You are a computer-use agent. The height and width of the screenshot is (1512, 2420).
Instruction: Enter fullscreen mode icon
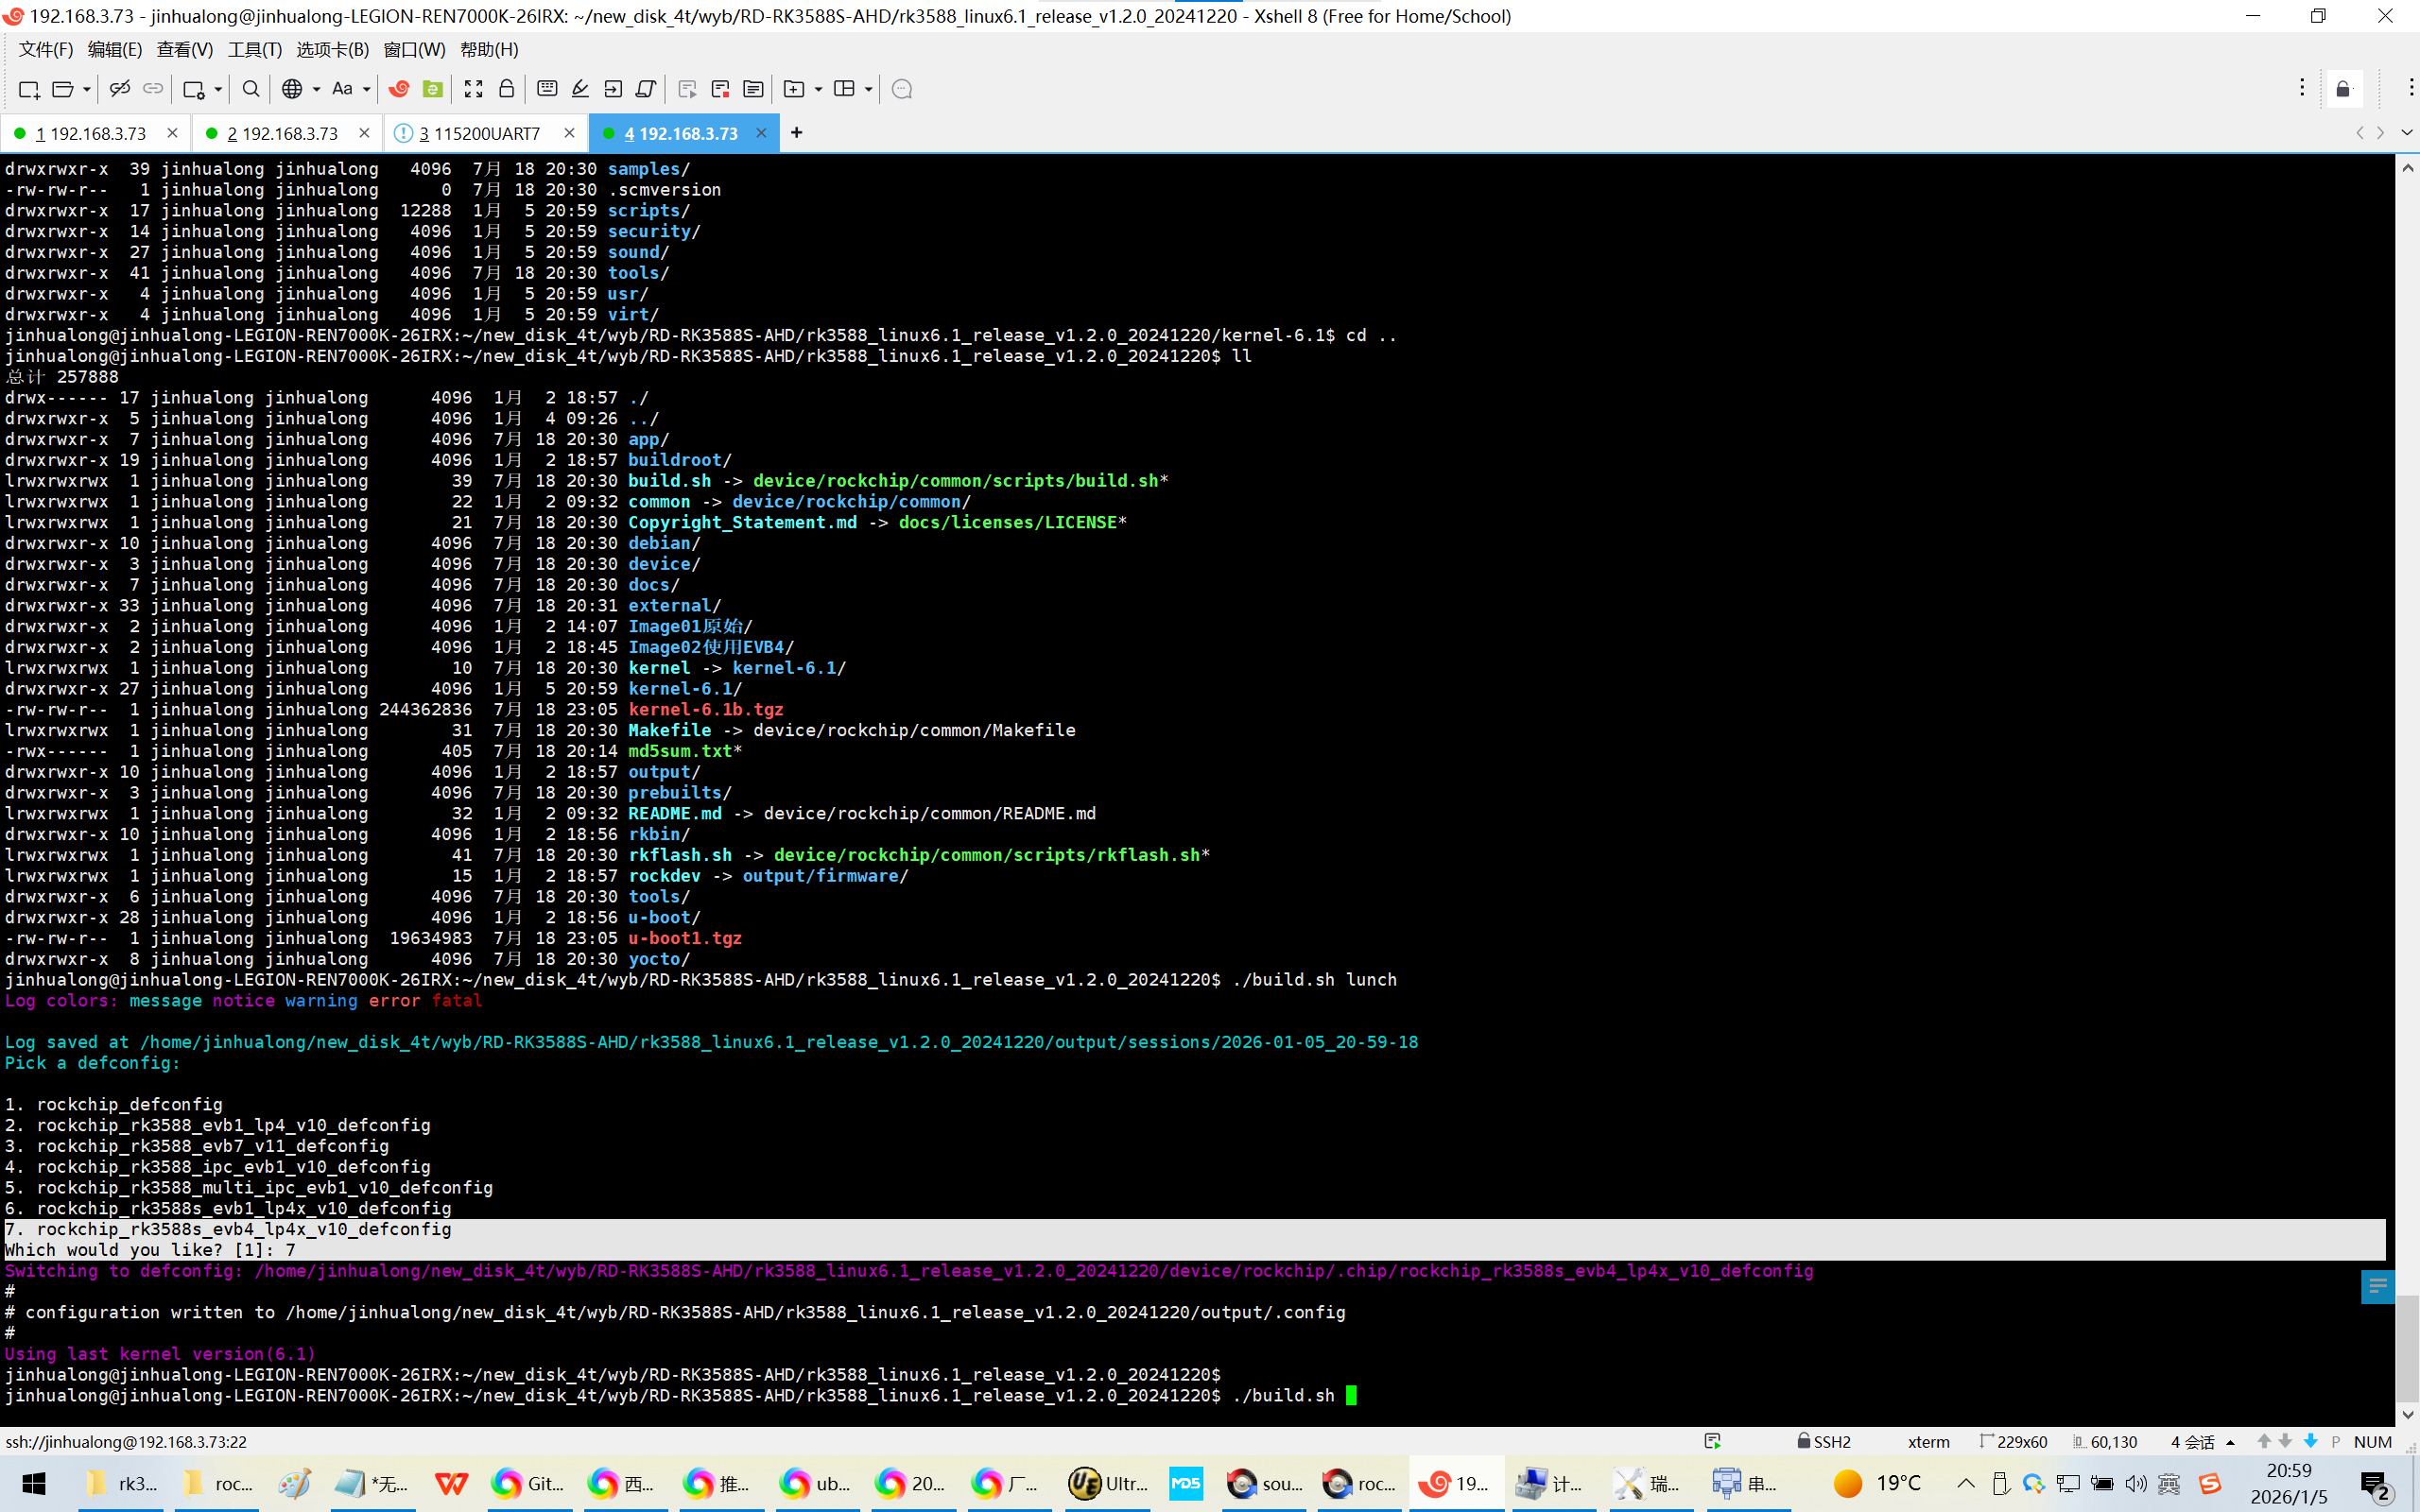(473, 89)
